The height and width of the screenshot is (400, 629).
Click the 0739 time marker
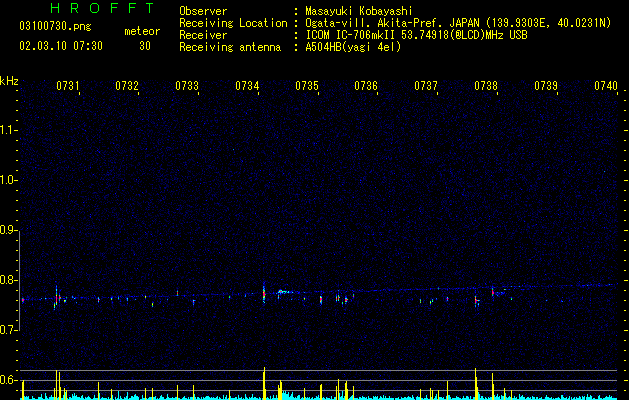coord(546,85)
